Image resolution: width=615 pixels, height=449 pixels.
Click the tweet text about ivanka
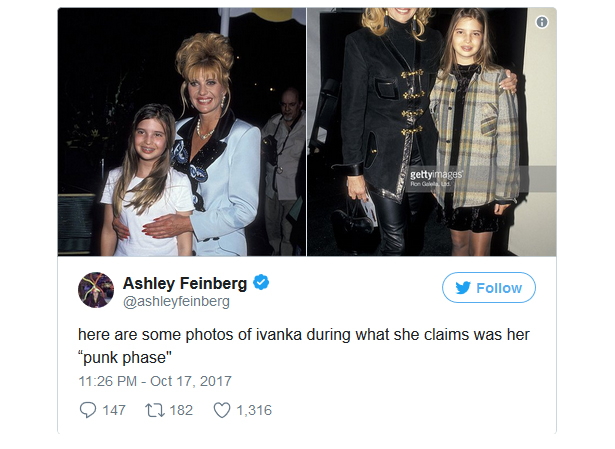click(304, 346)
